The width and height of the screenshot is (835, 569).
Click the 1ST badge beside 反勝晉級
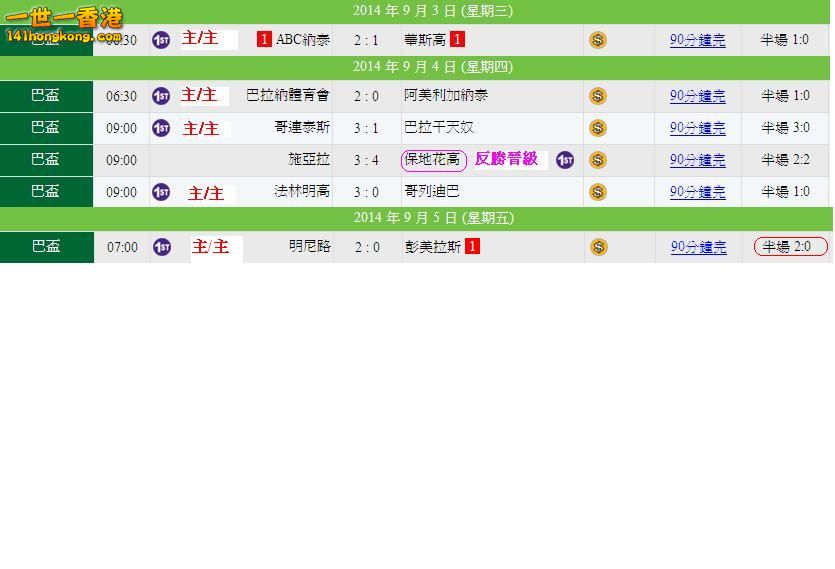tap(565, 160)
